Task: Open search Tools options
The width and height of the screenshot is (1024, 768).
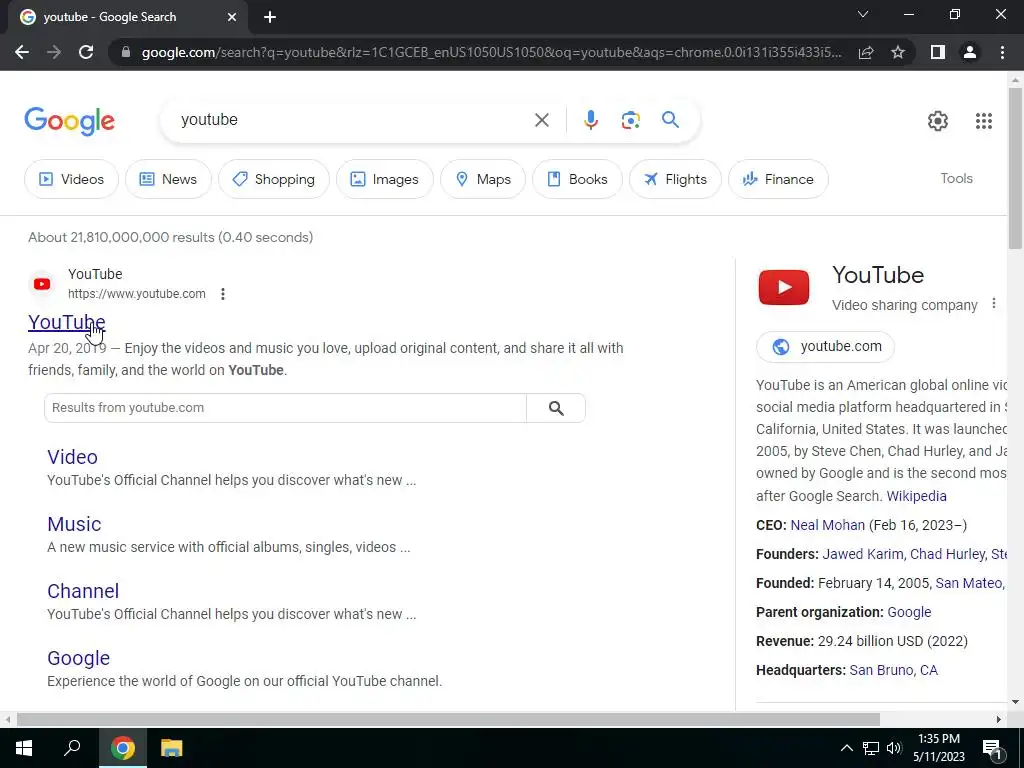Action: point(956,178)
